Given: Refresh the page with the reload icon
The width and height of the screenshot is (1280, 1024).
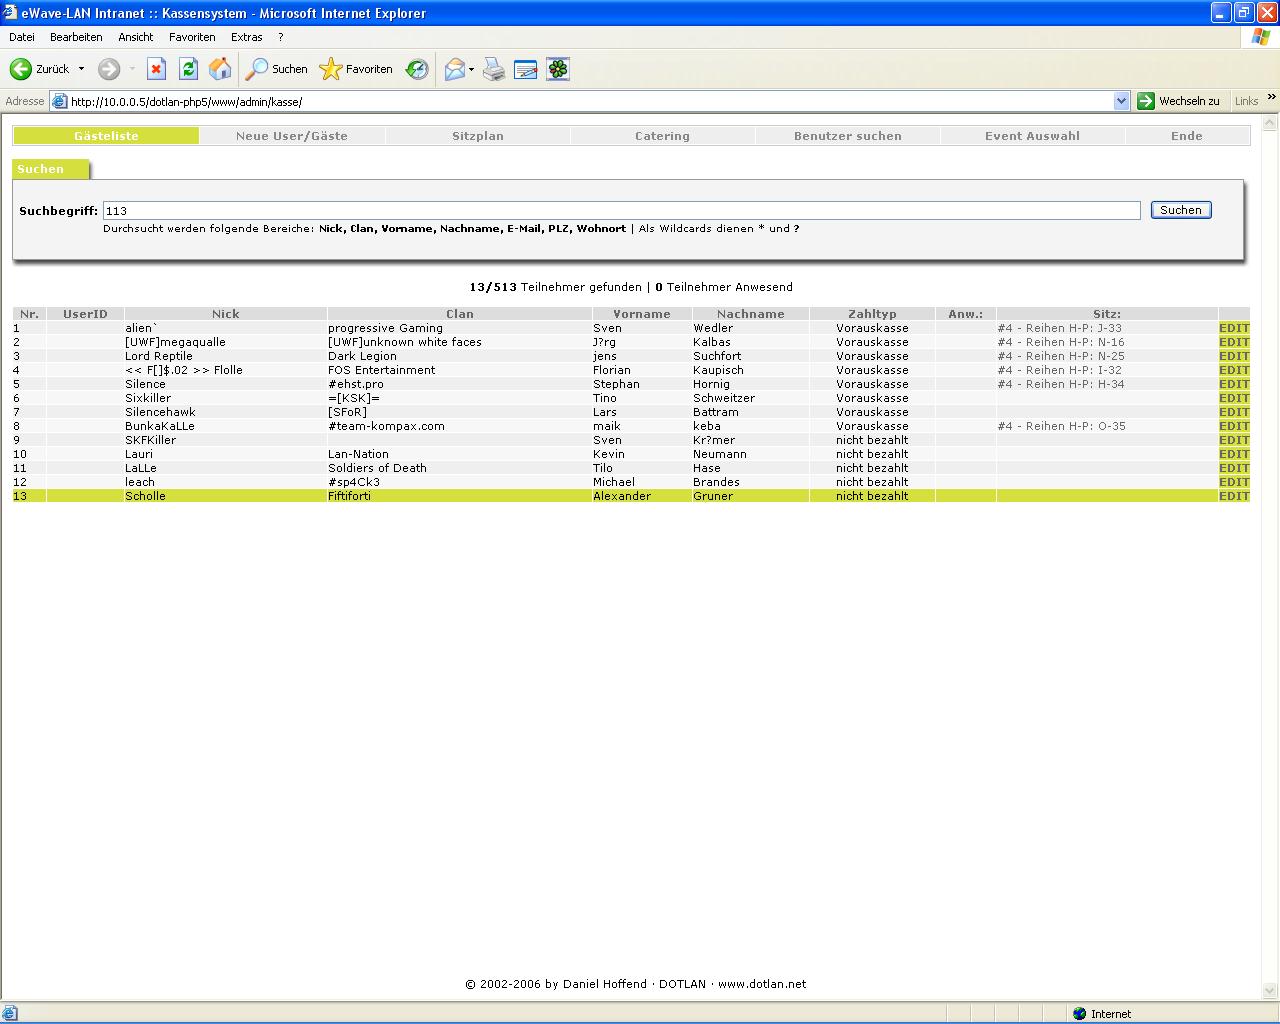Looking at the screenshot, I should coord(188,69).
